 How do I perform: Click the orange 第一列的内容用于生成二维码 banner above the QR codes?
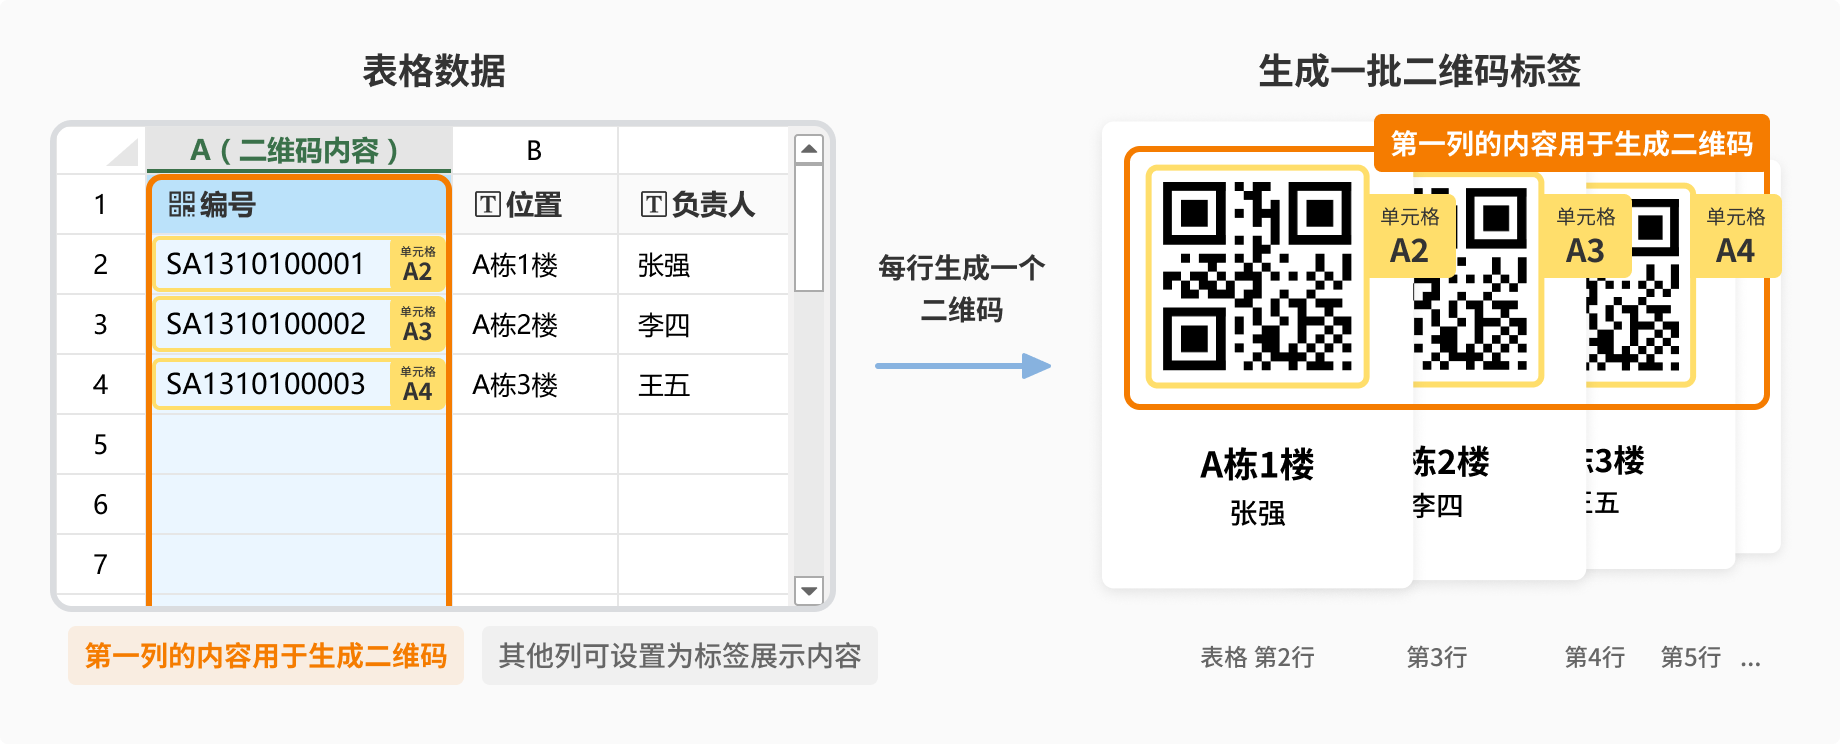pos(1572,144)
